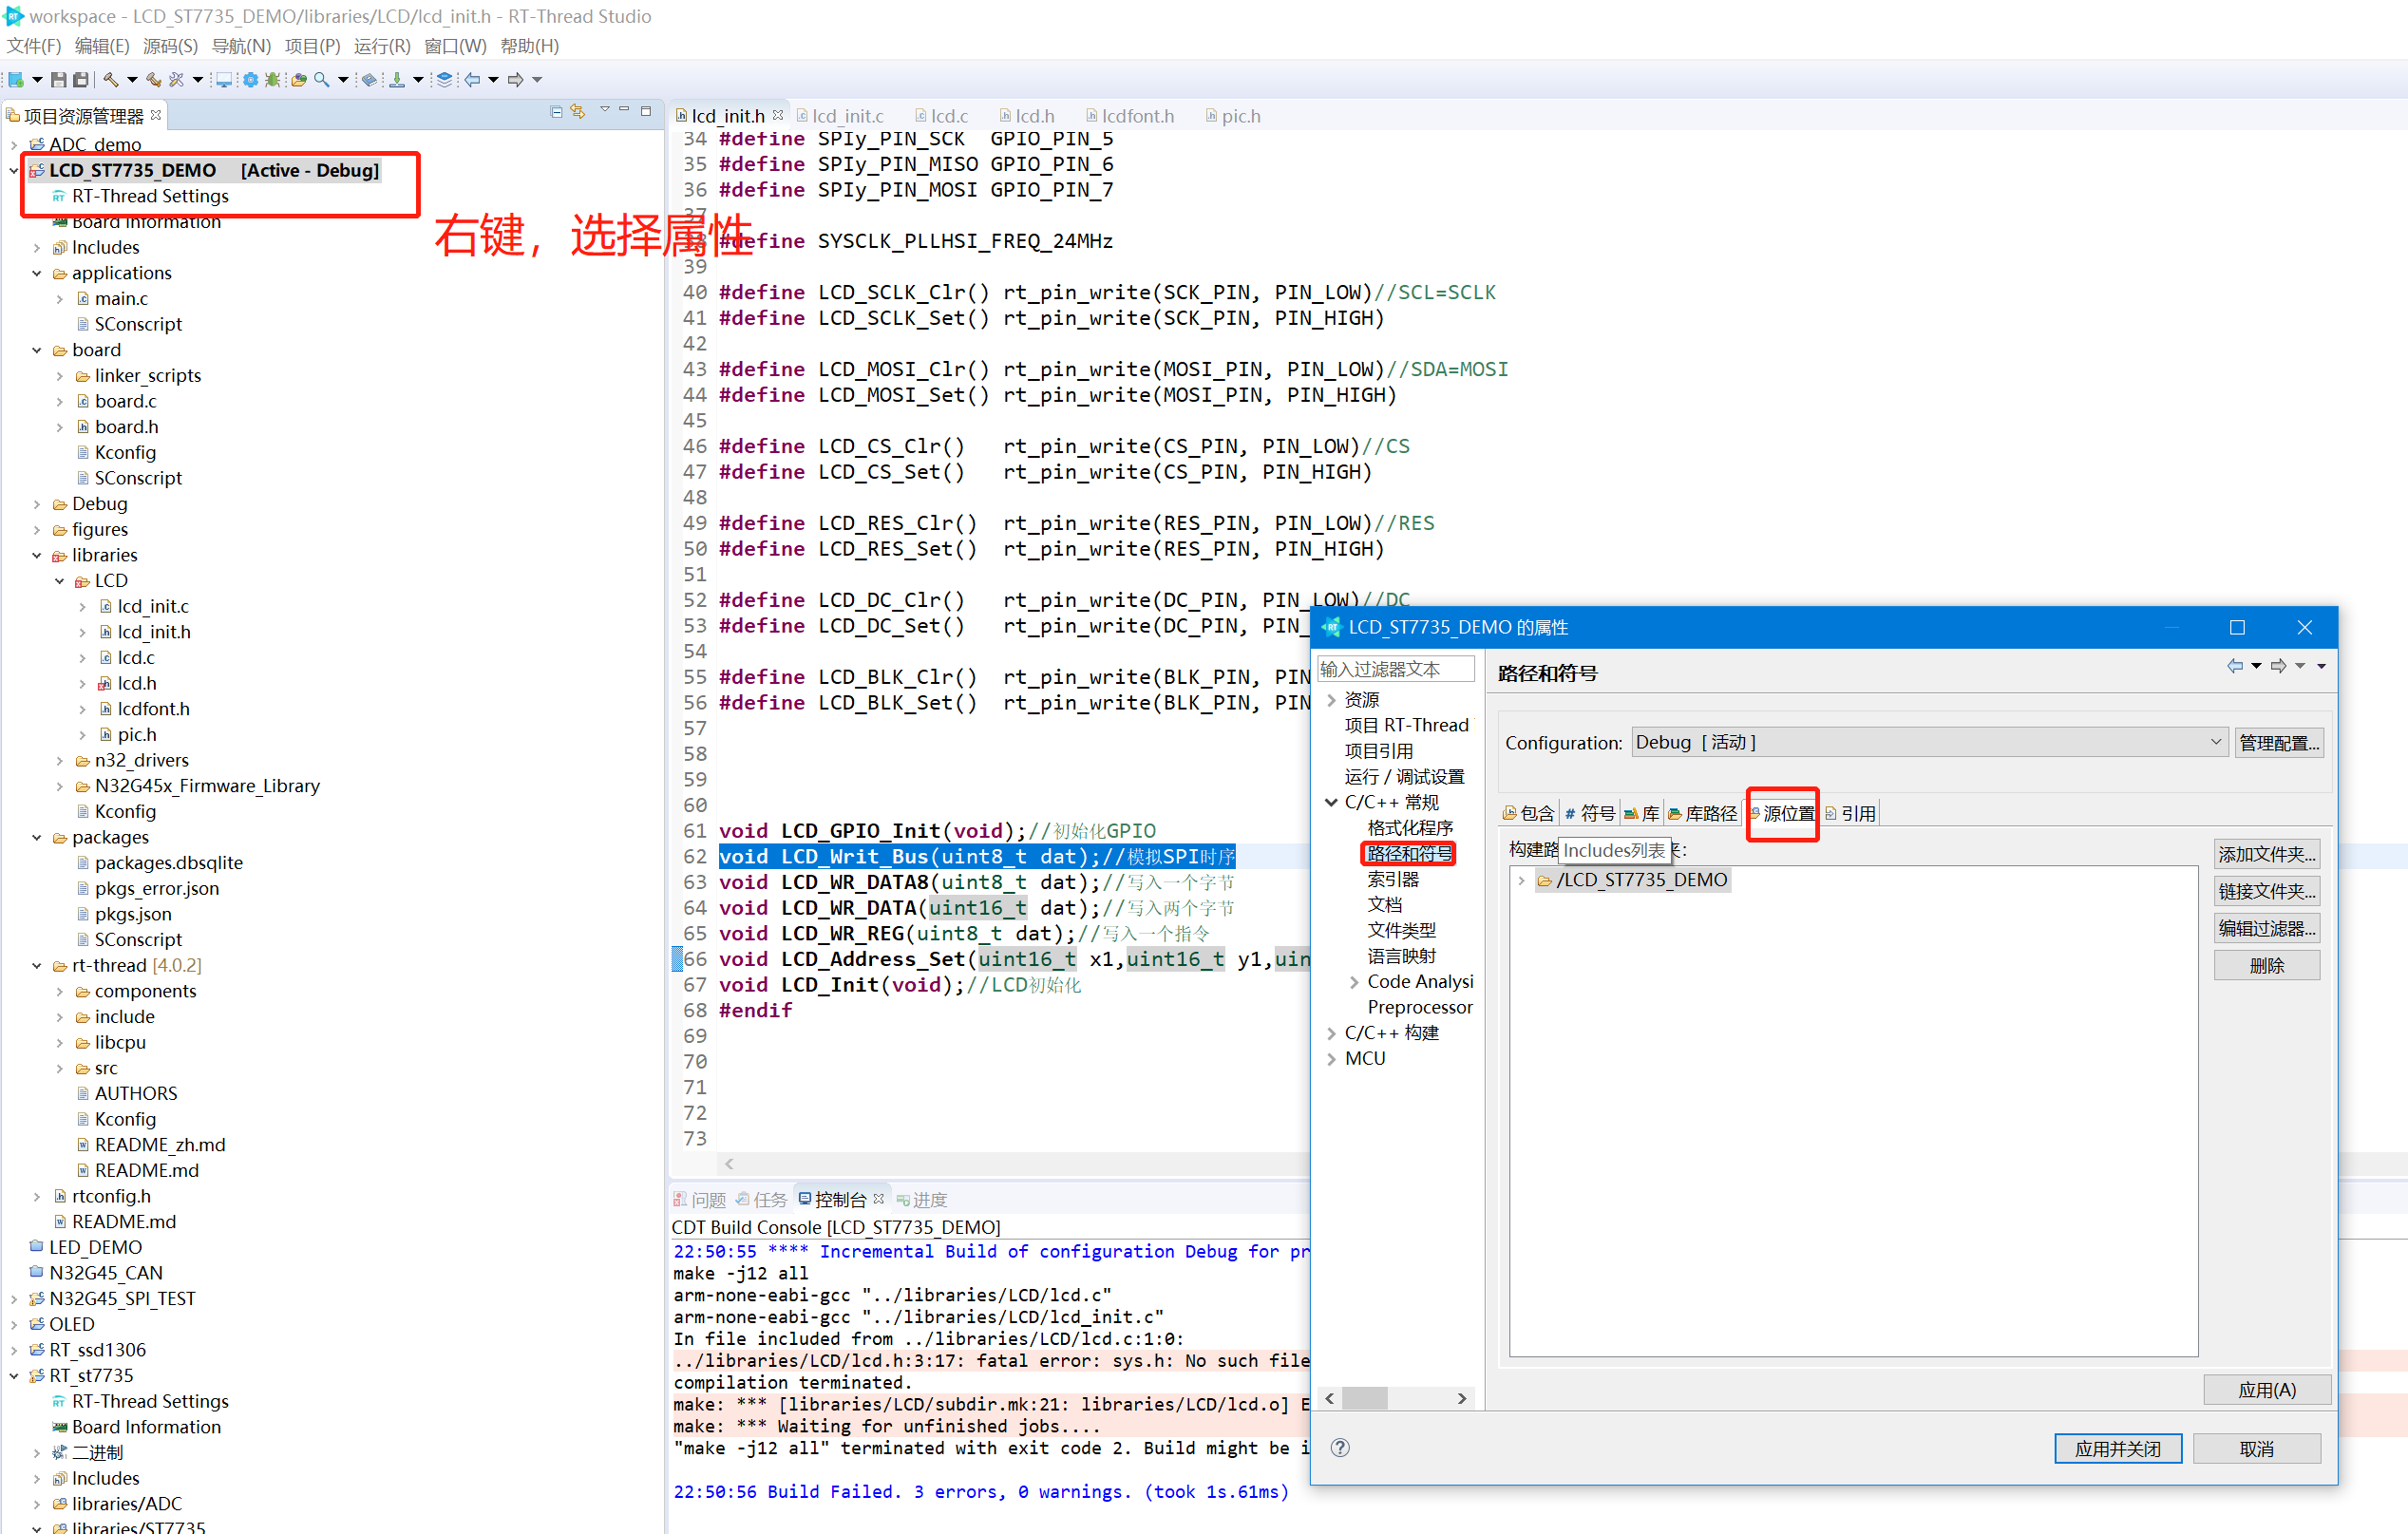Click the blue book toolbar icon
The height and width of the screenshot is (1534, 2408).
coord(369,80)
